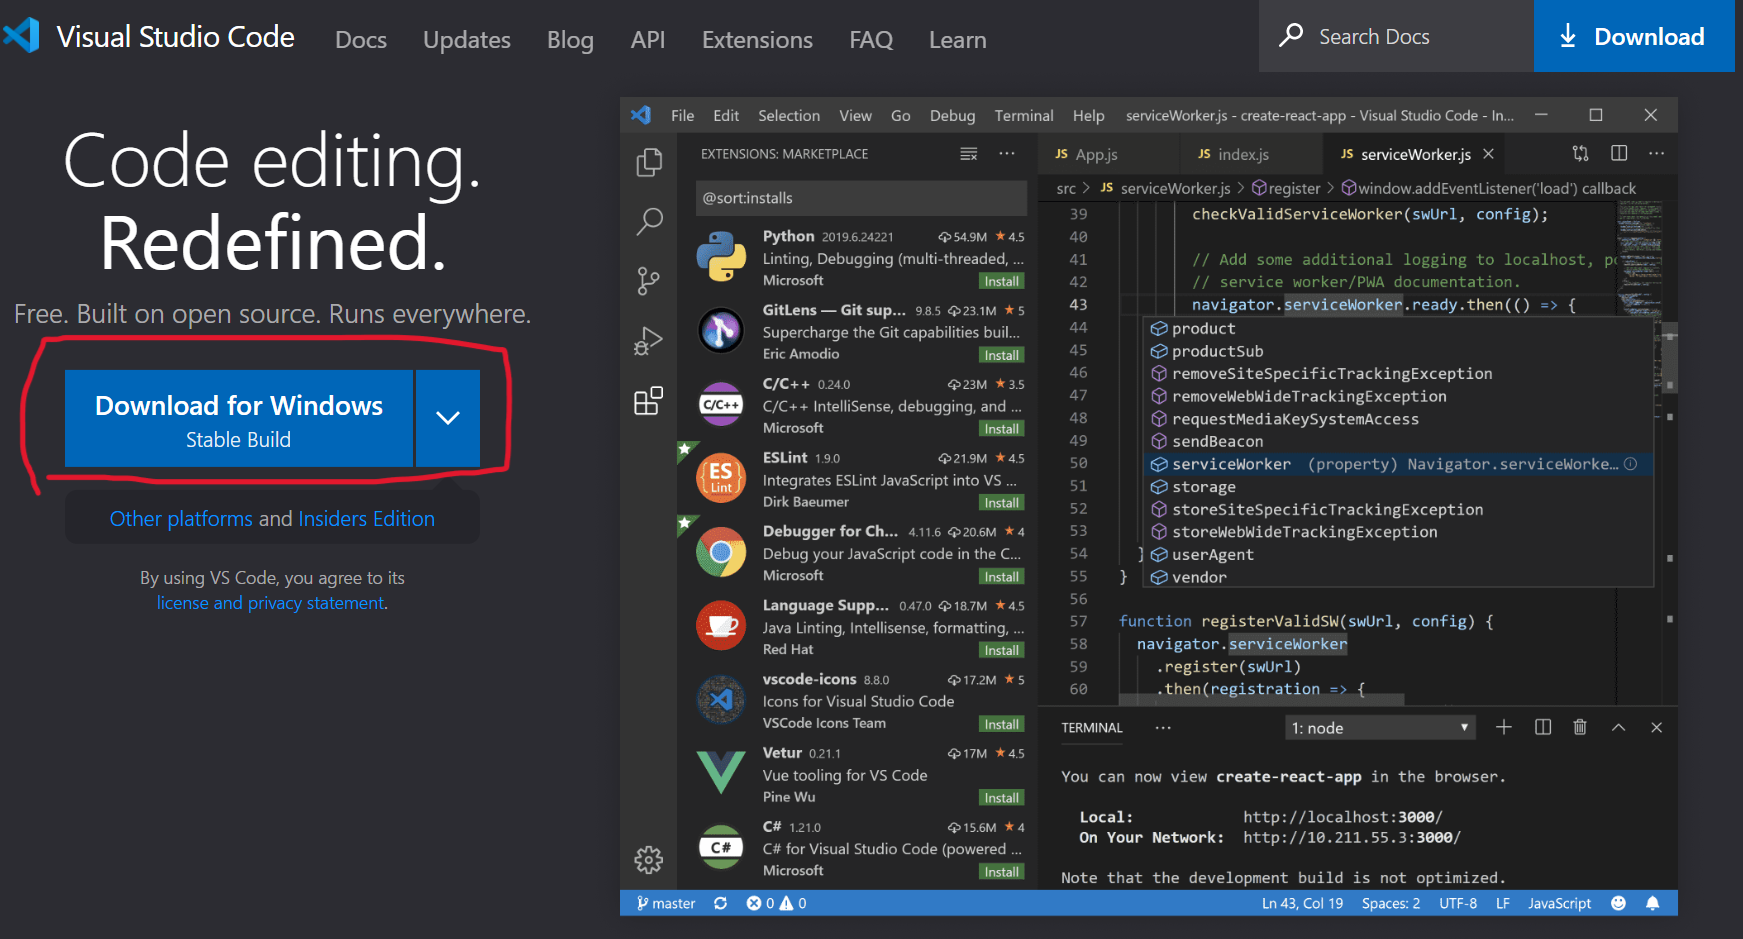Viewport: 1743px width, 939px height.
Task: Open the Learn navigation link
Action: [957, 40]
